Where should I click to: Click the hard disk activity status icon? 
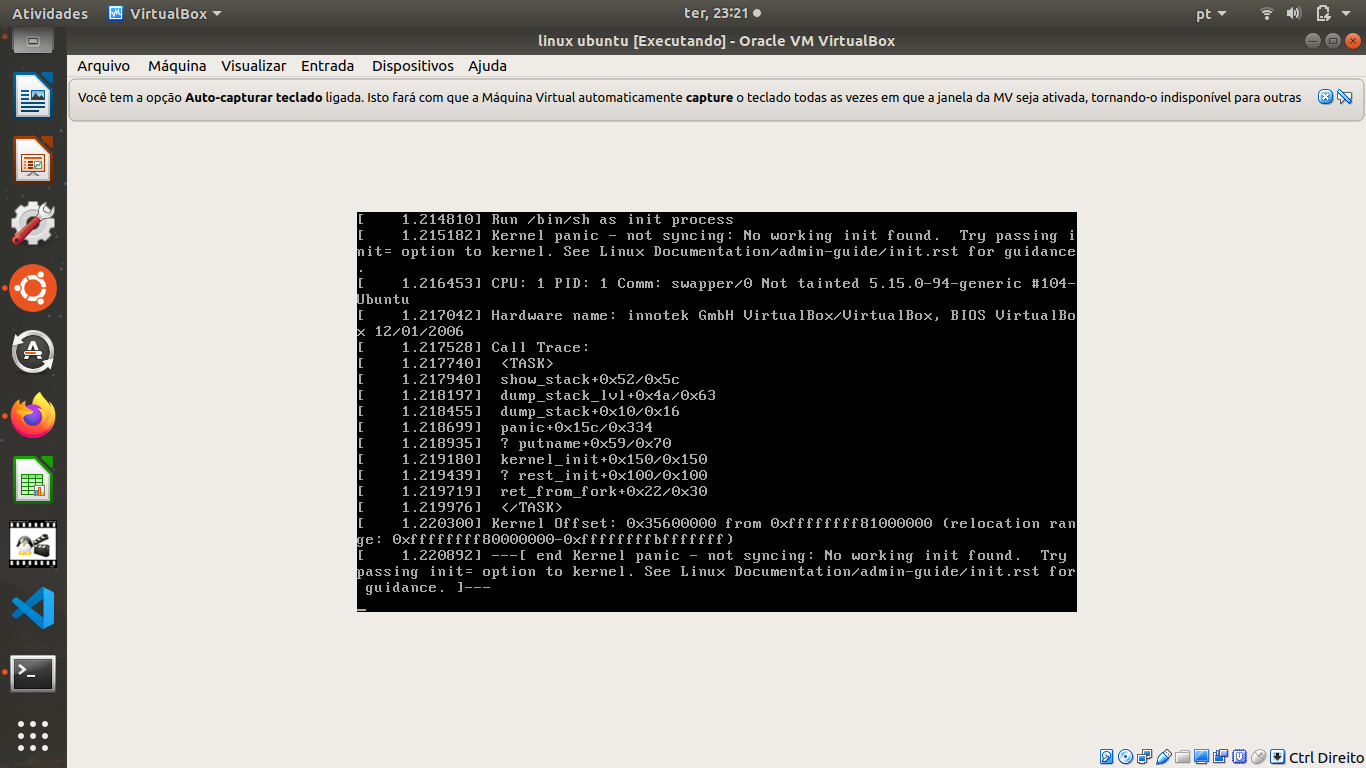click(x=1106, y=757)
